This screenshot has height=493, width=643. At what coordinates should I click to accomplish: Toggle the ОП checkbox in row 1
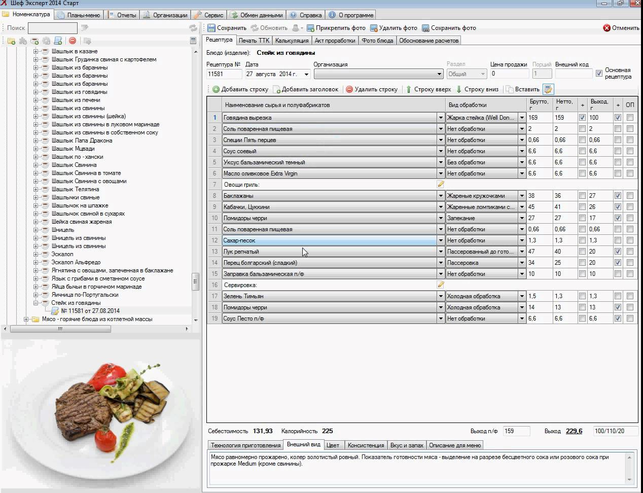pyautogui.click(x=630, y=118)
